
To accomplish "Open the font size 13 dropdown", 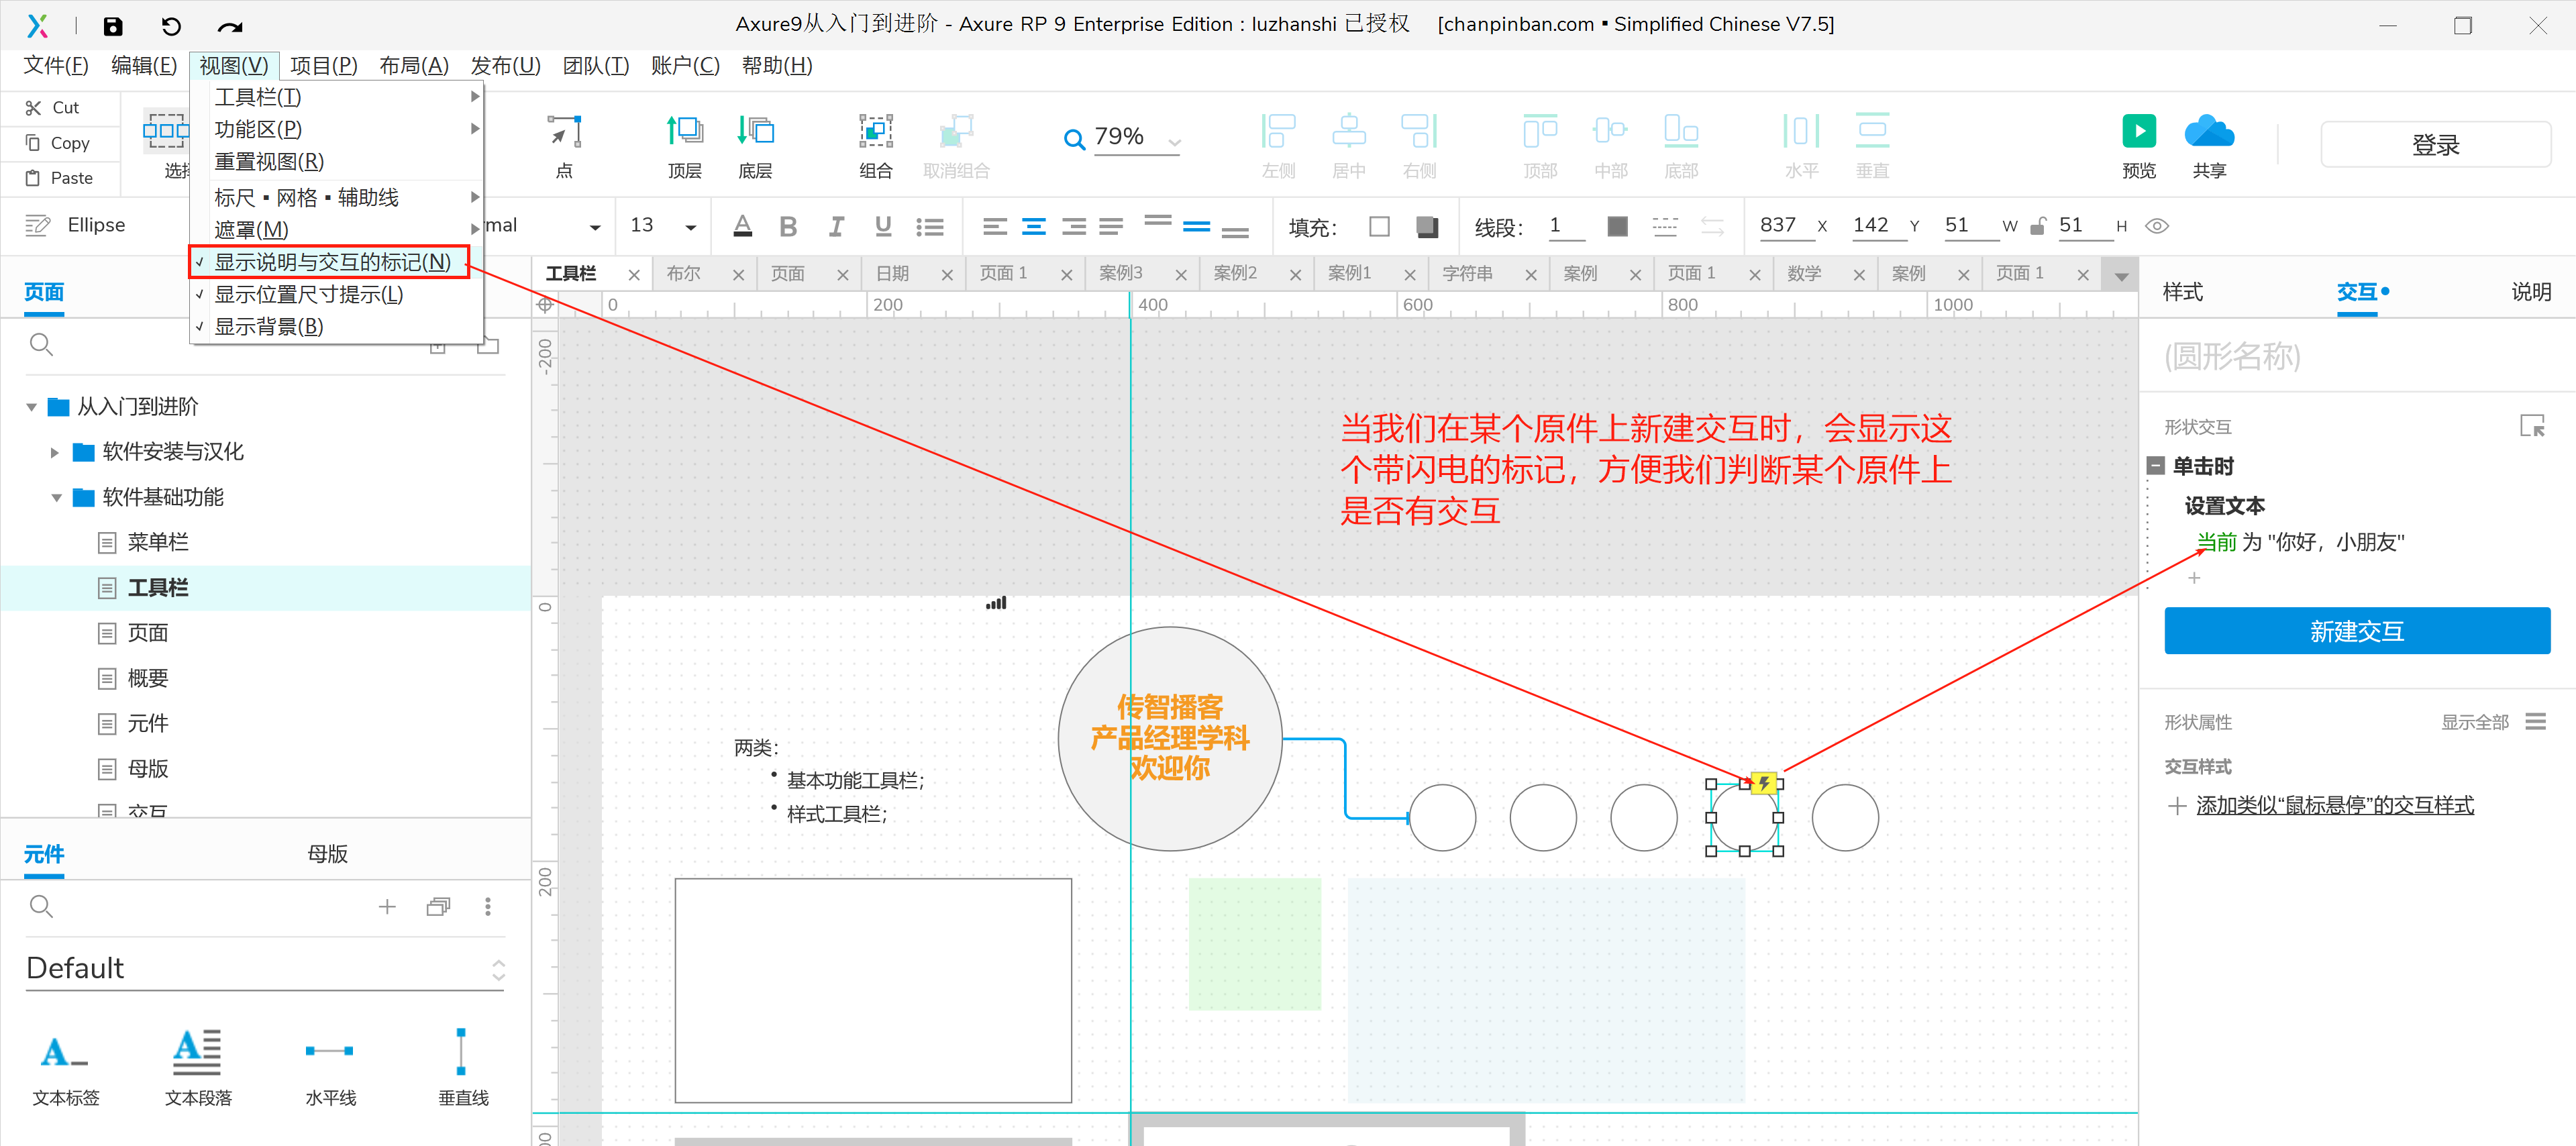I will (x=690, y=227).
